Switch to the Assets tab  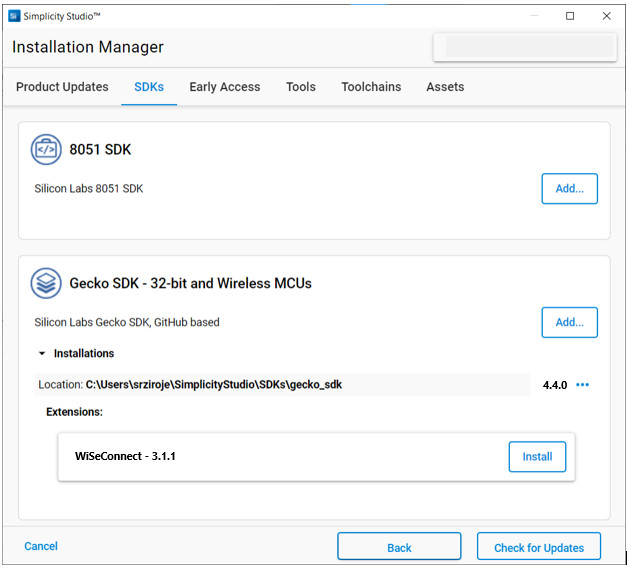[x=445, y=87]
